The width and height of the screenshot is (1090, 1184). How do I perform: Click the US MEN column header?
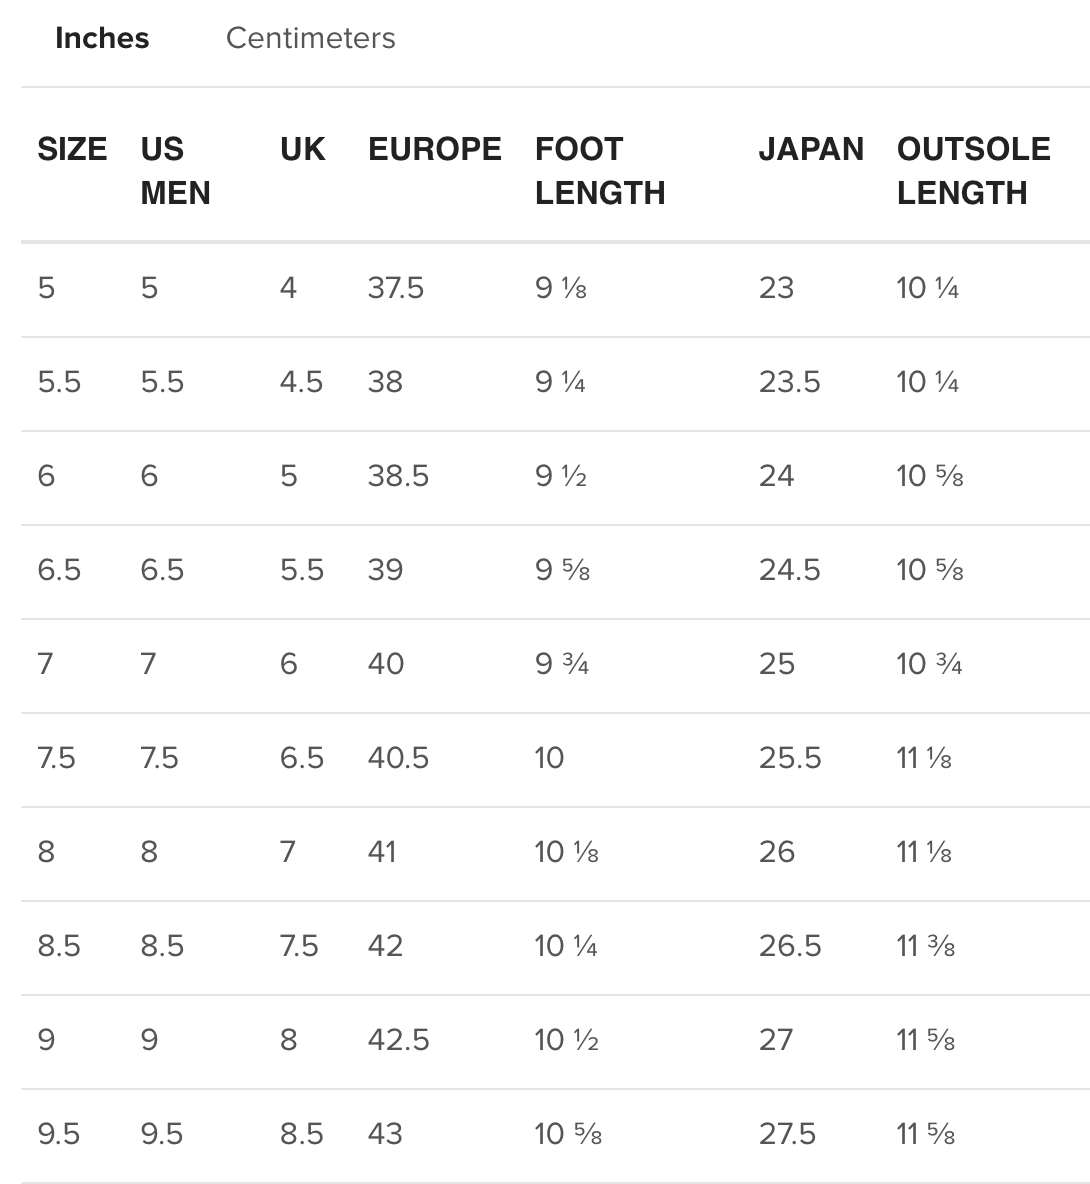(175, 171)
